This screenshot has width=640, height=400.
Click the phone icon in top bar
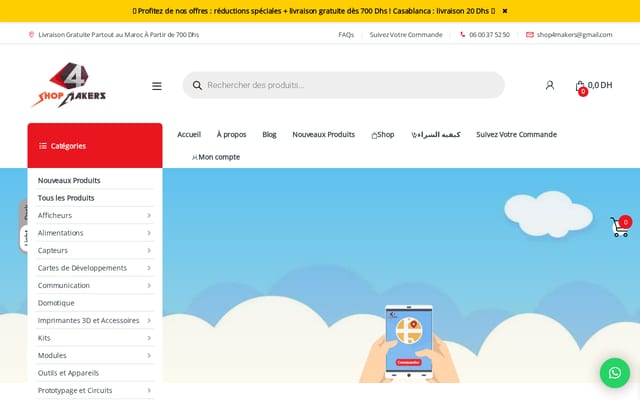(x=462, y=35)
